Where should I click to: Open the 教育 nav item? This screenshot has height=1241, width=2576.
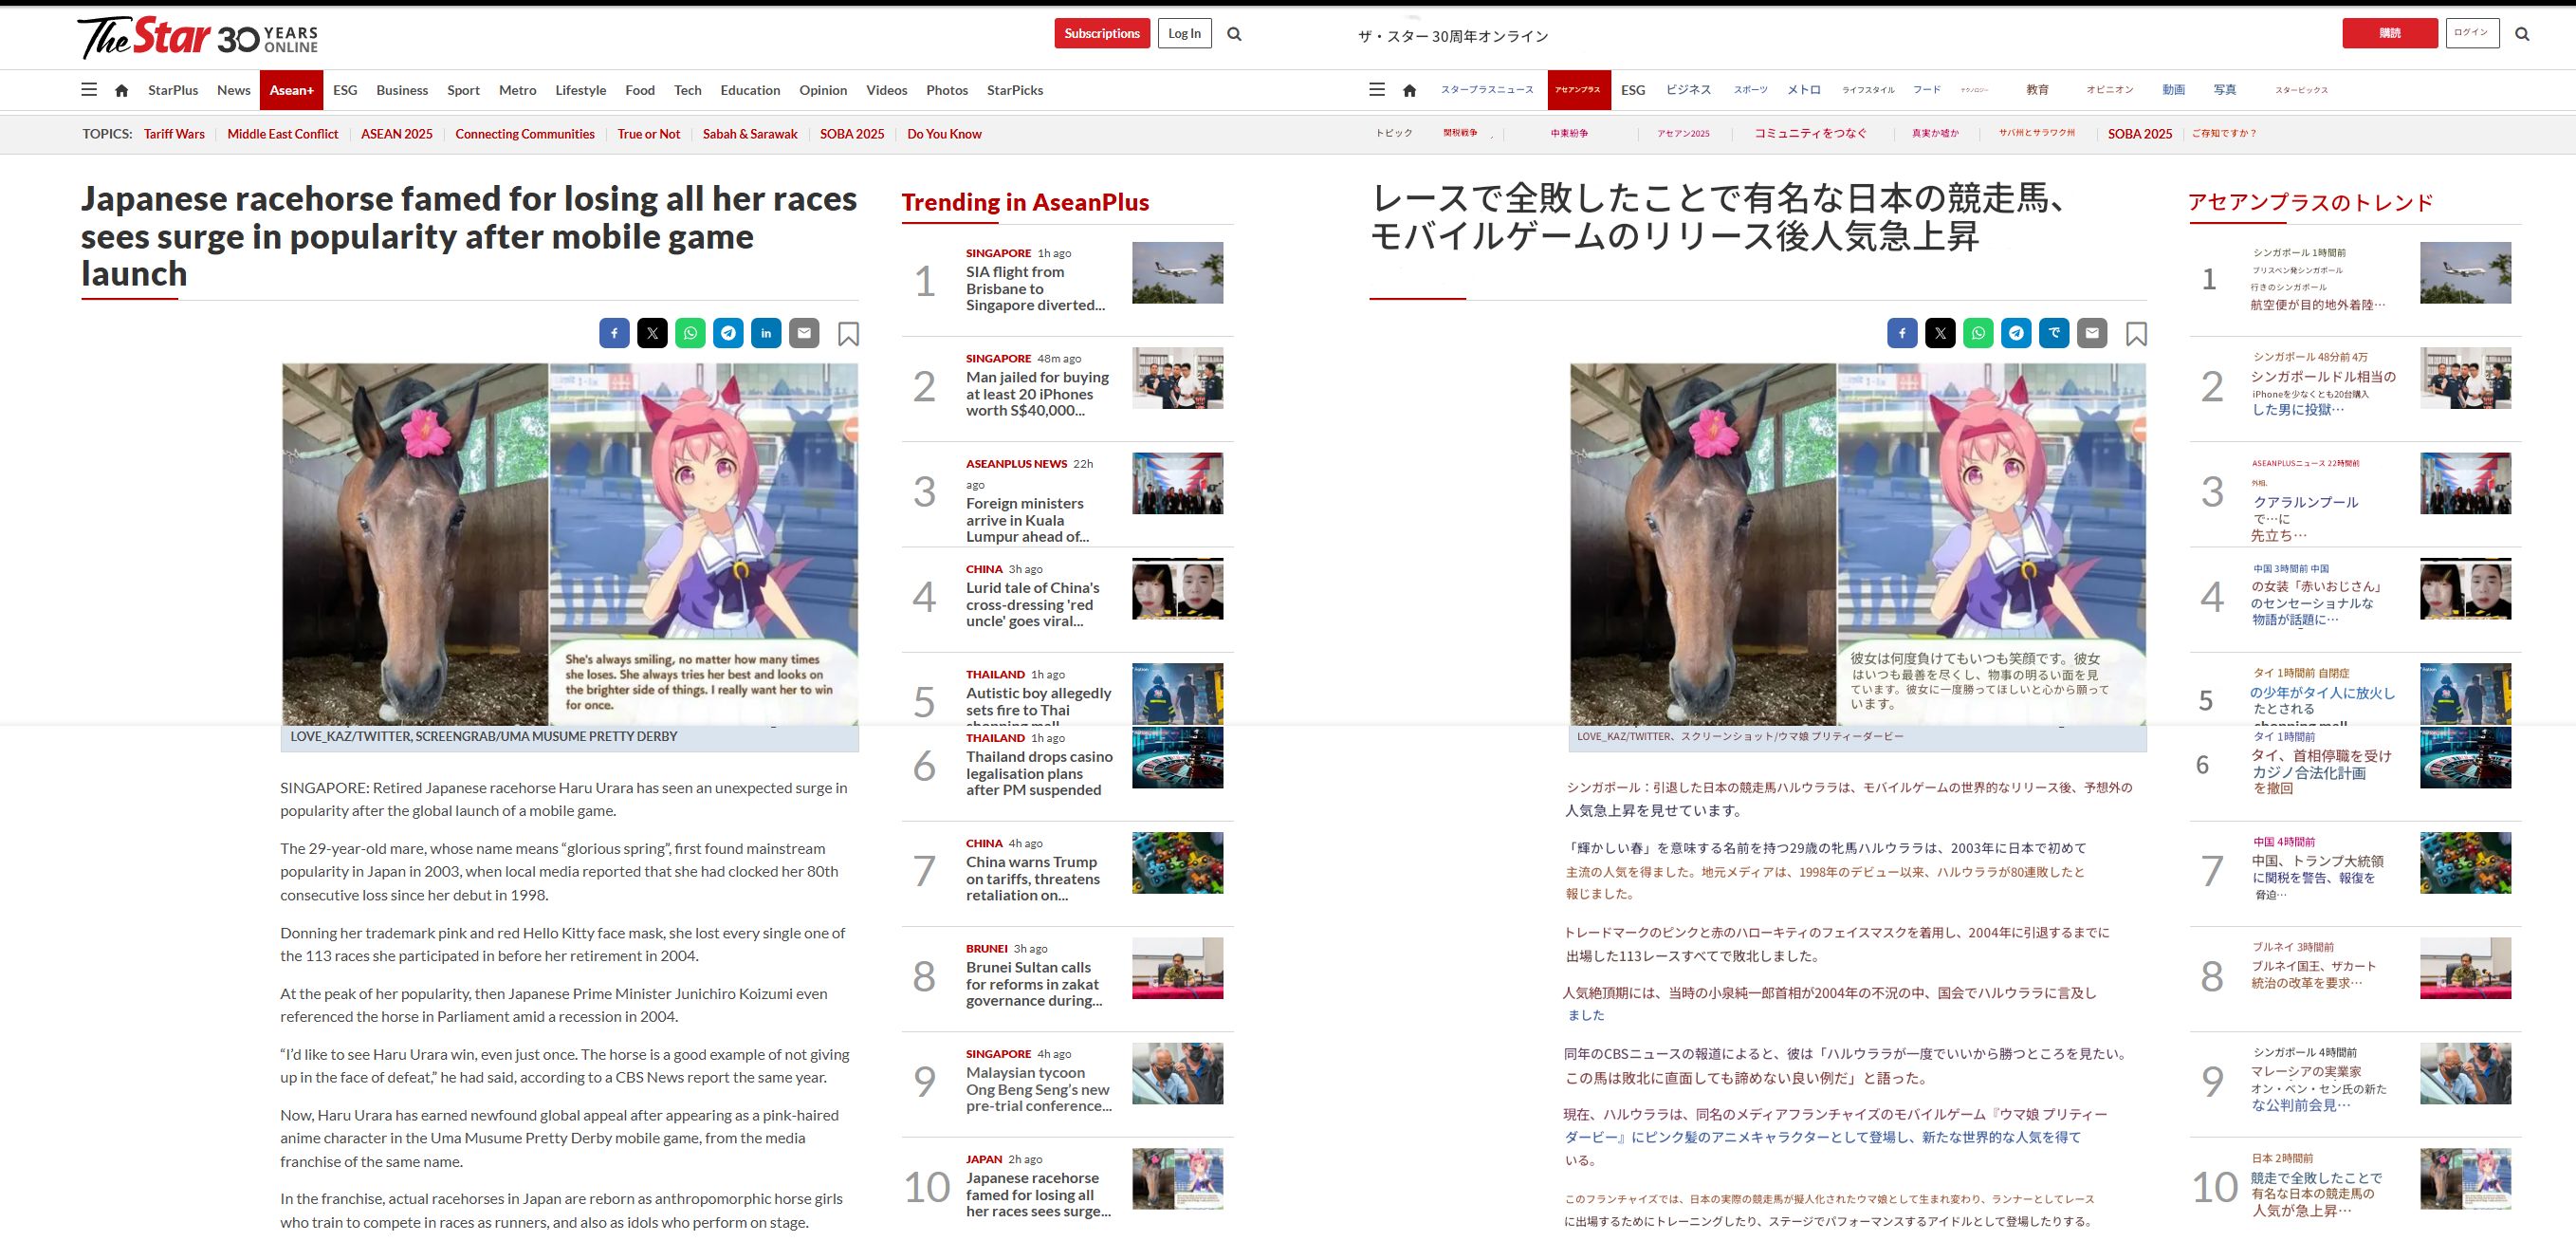[x=2038, y=90]
